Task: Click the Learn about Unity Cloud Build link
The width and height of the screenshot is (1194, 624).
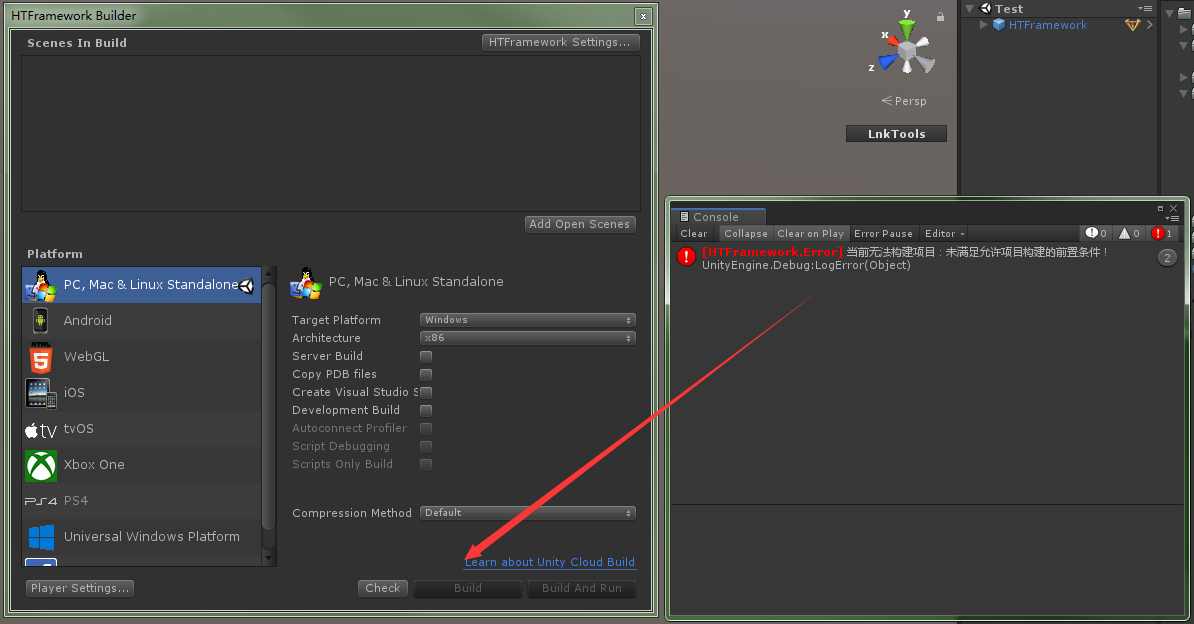Action: click(549, 562)
